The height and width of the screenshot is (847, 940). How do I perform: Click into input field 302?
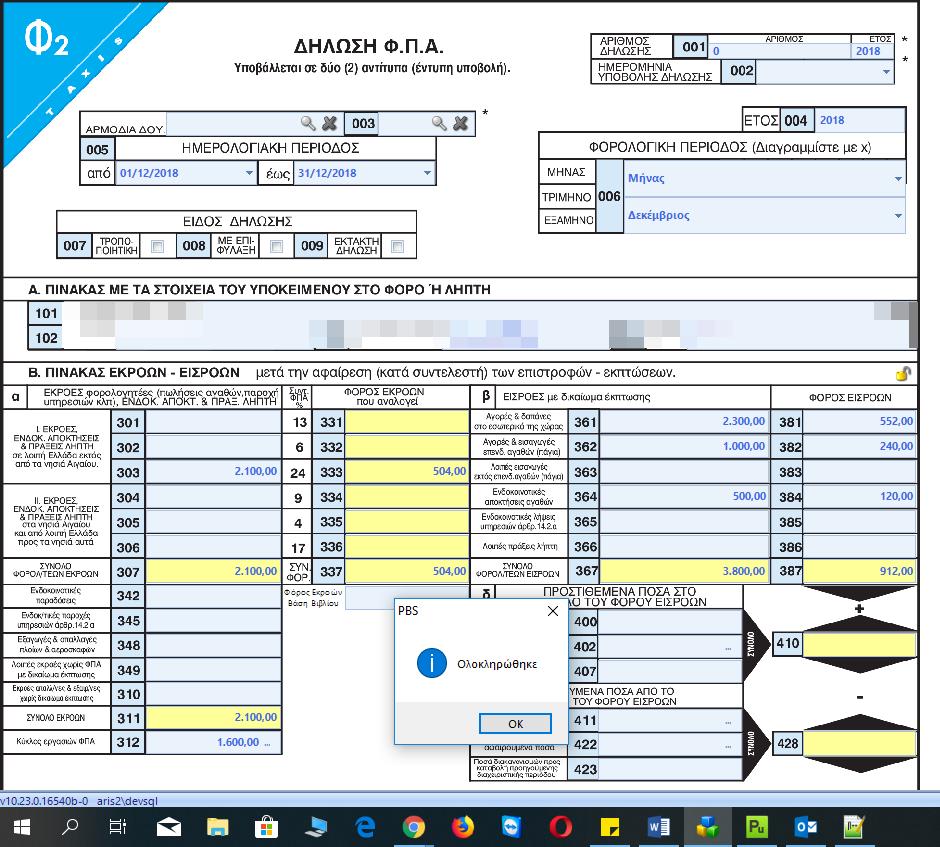click(x=213, y=447)
